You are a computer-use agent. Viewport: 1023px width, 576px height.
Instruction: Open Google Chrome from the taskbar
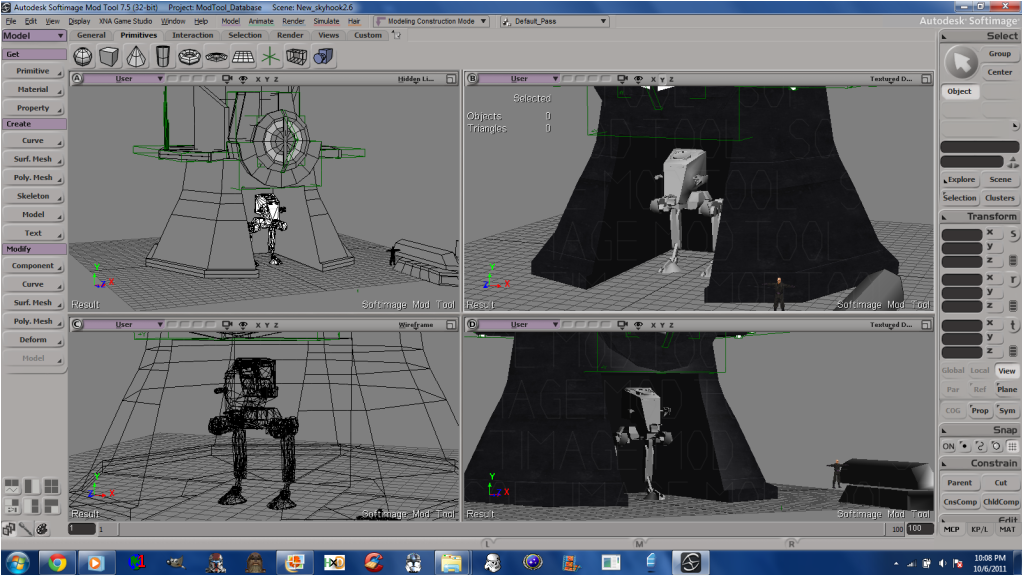(57, 562)
